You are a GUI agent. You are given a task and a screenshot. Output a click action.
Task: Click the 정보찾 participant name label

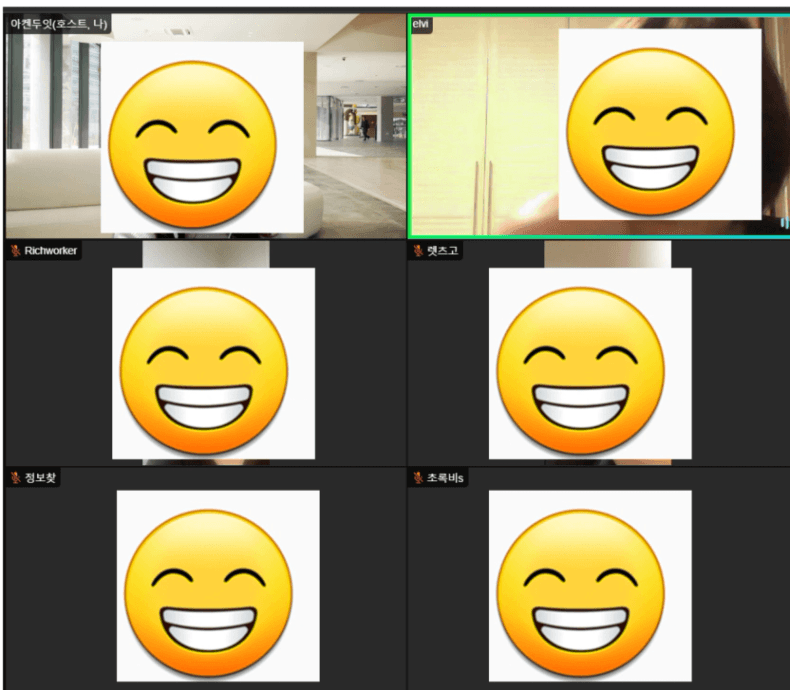click(43, 478)
